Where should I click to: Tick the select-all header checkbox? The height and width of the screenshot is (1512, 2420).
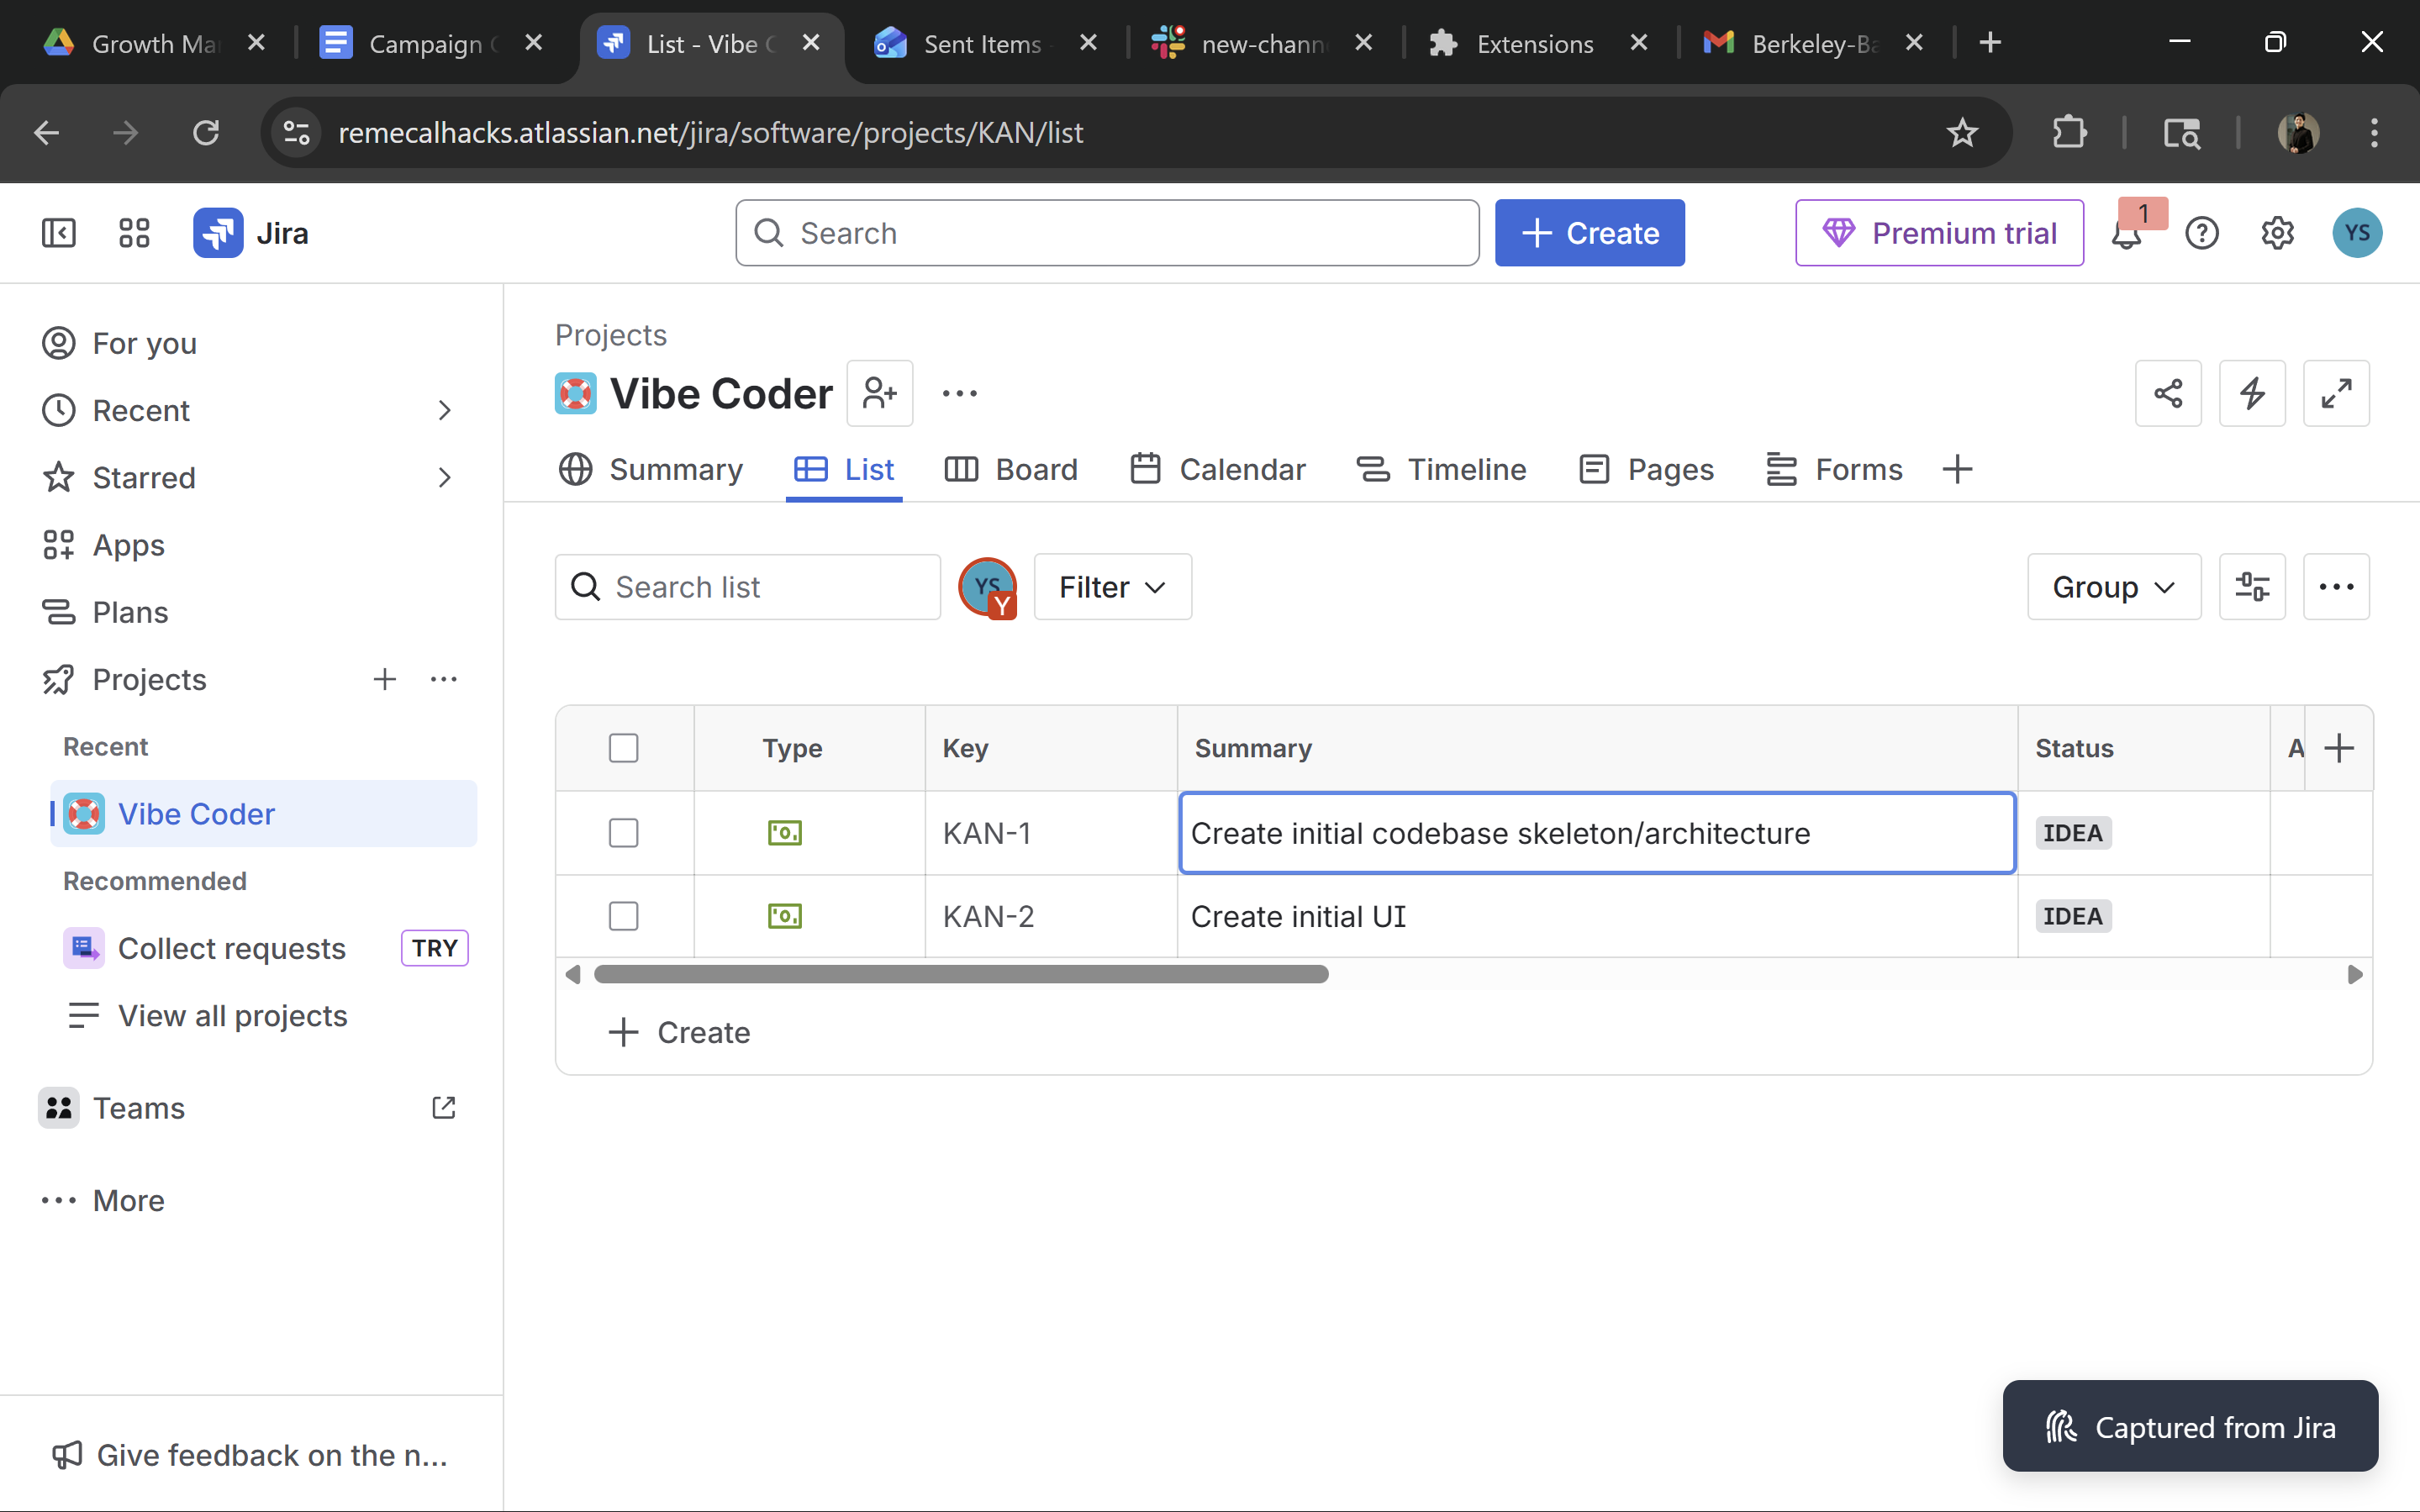click(623, 748)
